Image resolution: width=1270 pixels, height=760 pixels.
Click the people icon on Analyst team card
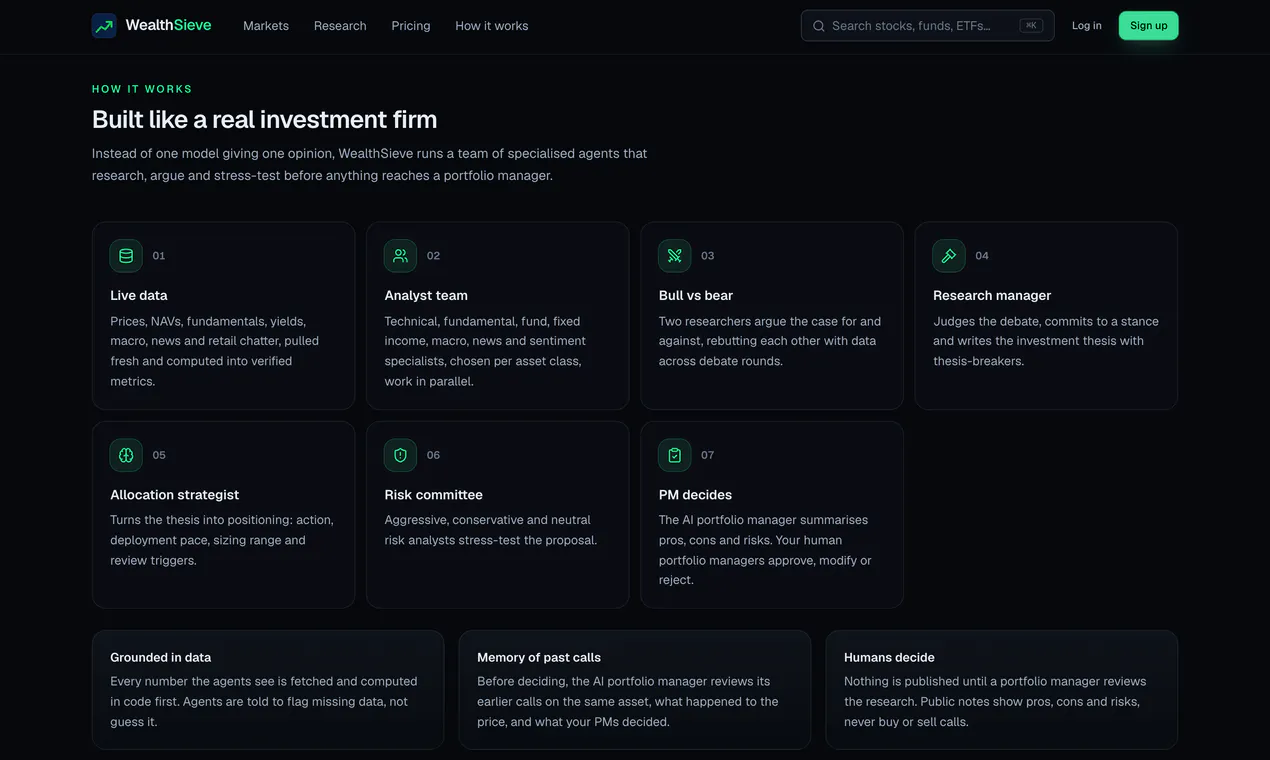tap(400, 256)
